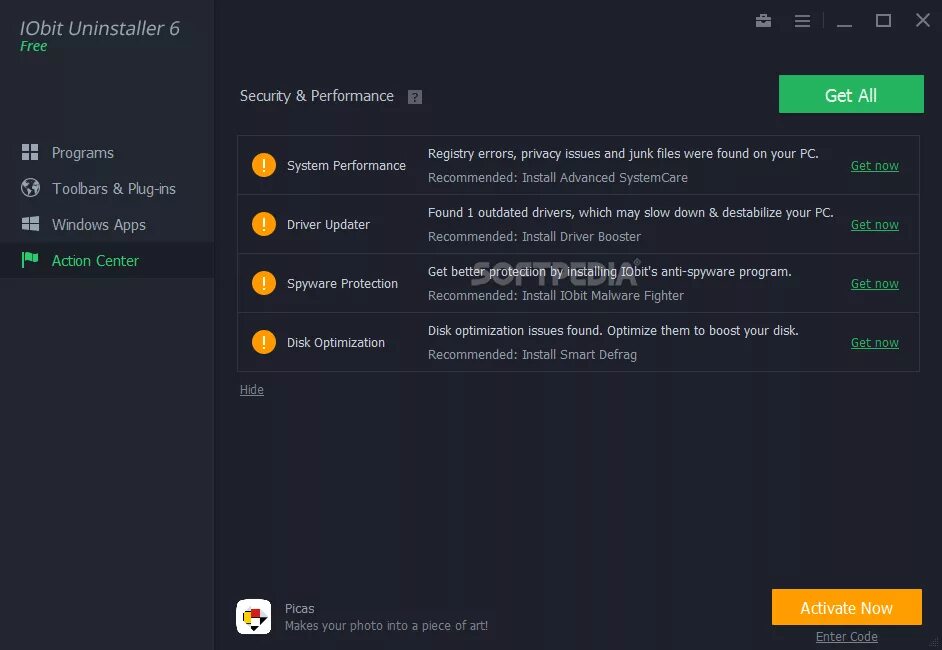Click 'Recommended: Install Smart Defrag' text

click(x=532, y=354)
